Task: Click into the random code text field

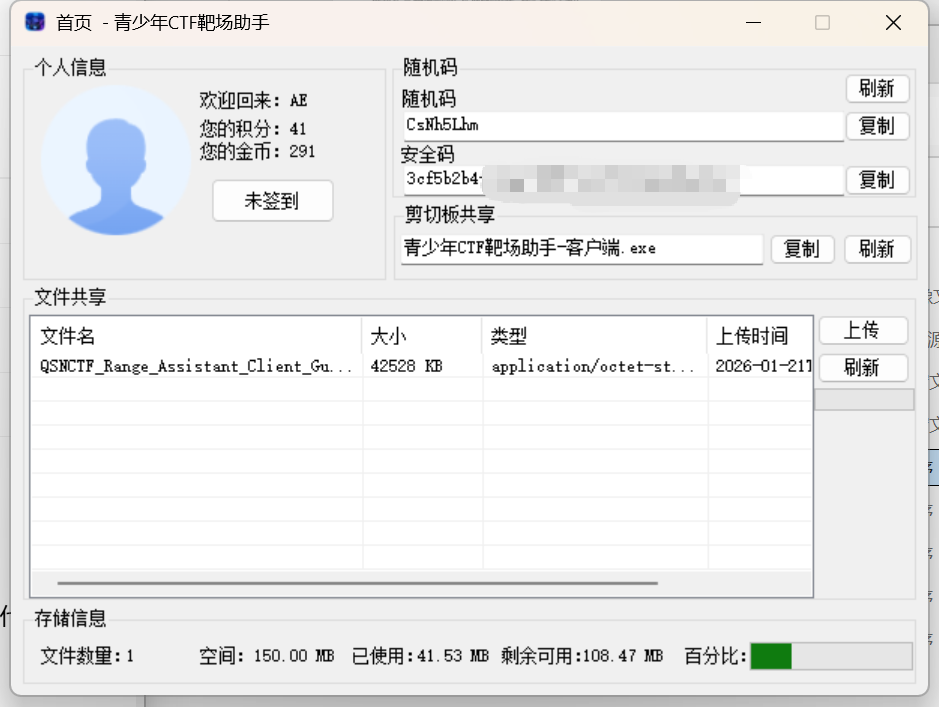Action: point(620,126)
